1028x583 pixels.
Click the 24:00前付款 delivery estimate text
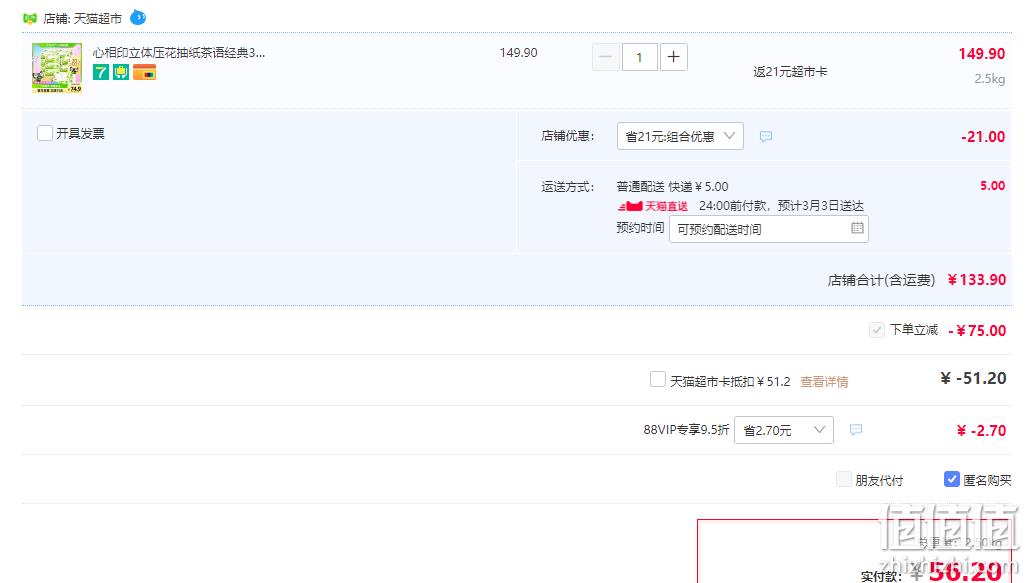(781, 206)
